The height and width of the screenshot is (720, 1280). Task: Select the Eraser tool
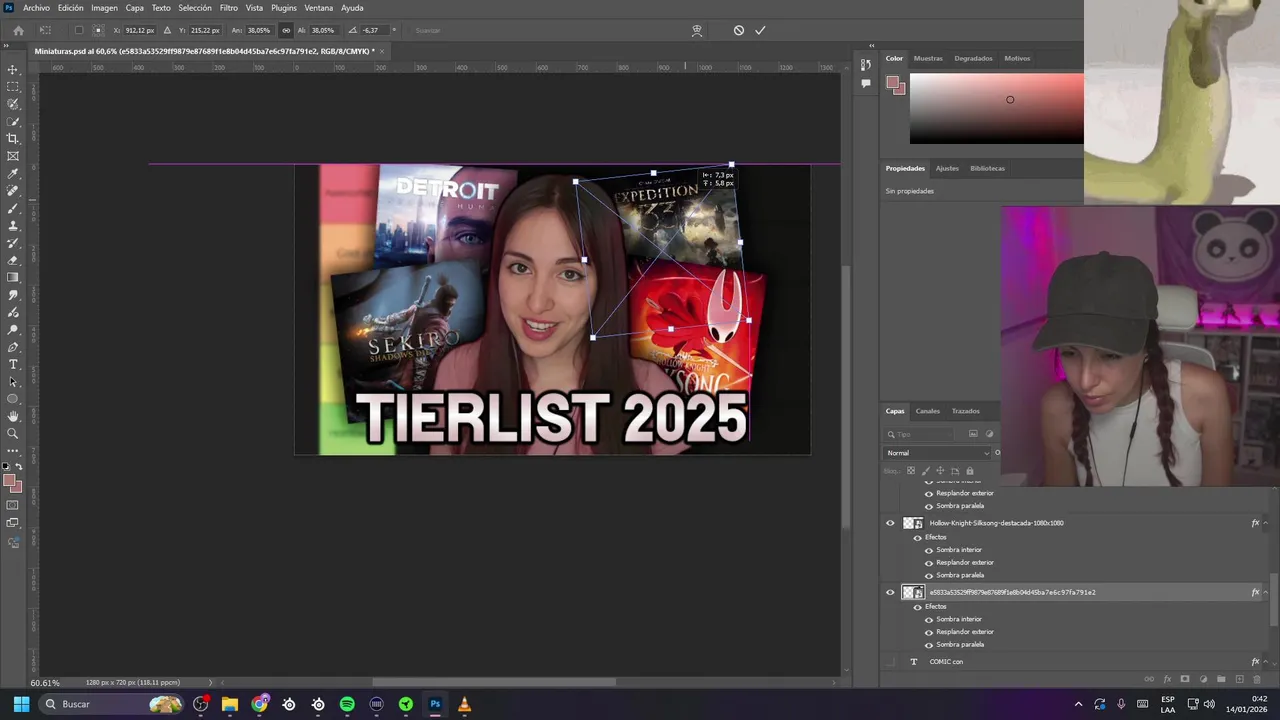coord(13,260)
